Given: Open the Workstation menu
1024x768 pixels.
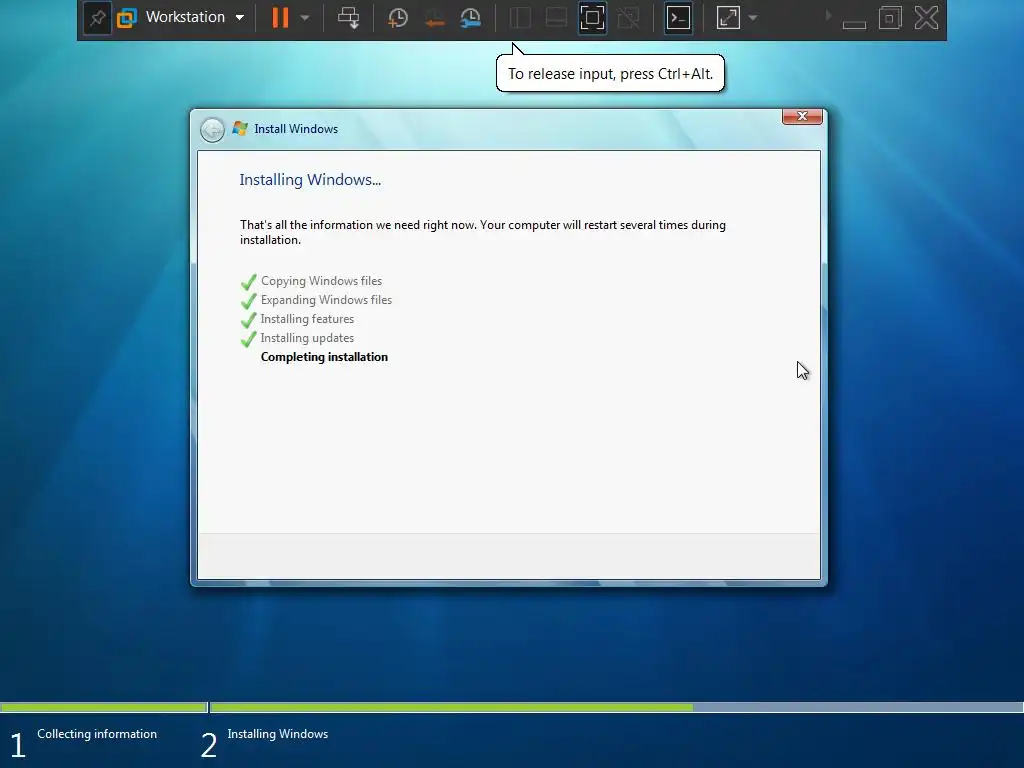Looking at the screenshot, I should click(195, 17).
